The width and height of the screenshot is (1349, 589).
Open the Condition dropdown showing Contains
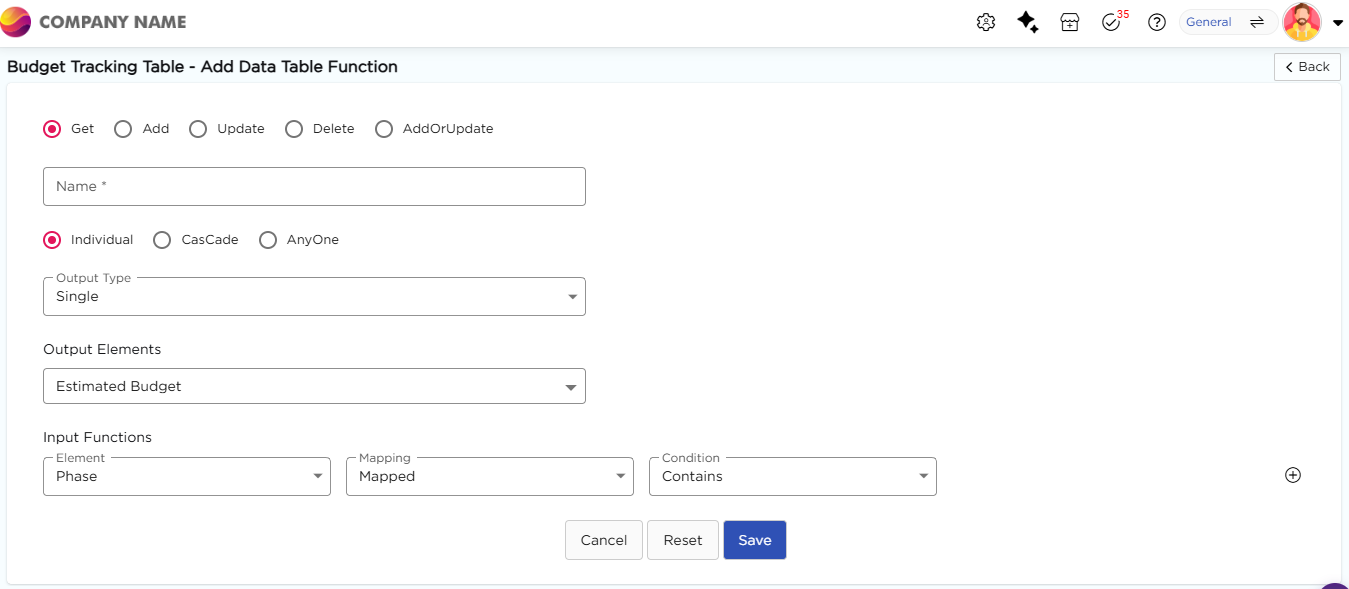tap(792, 477)
